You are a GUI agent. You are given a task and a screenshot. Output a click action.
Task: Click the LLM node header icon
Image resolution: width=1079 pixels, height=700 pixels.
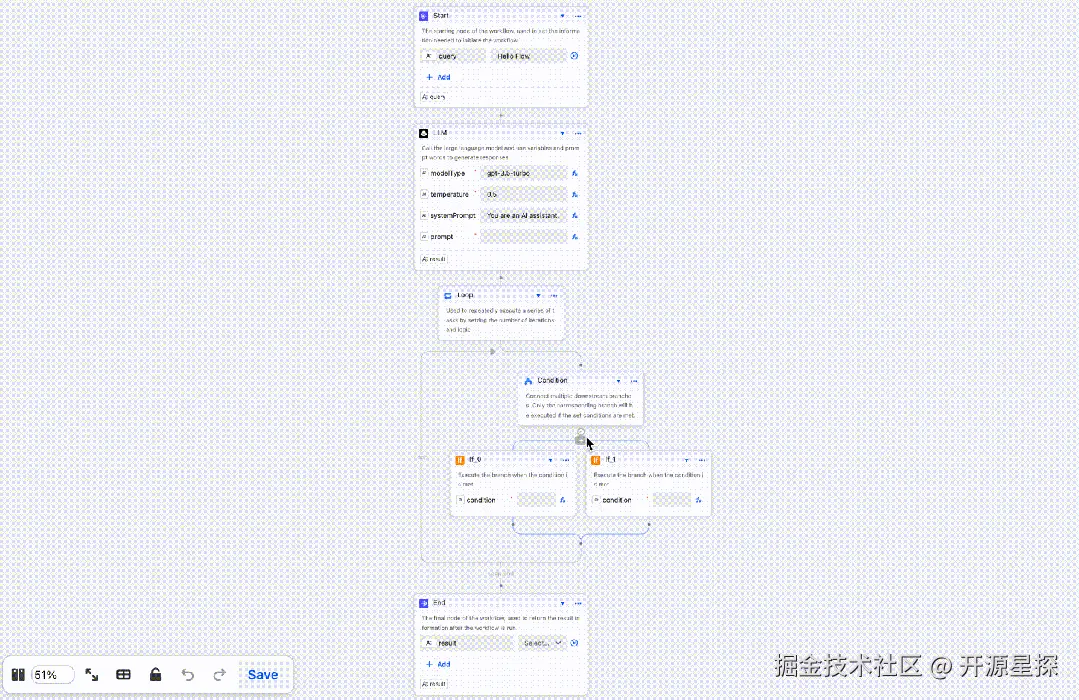pos(424,132)
